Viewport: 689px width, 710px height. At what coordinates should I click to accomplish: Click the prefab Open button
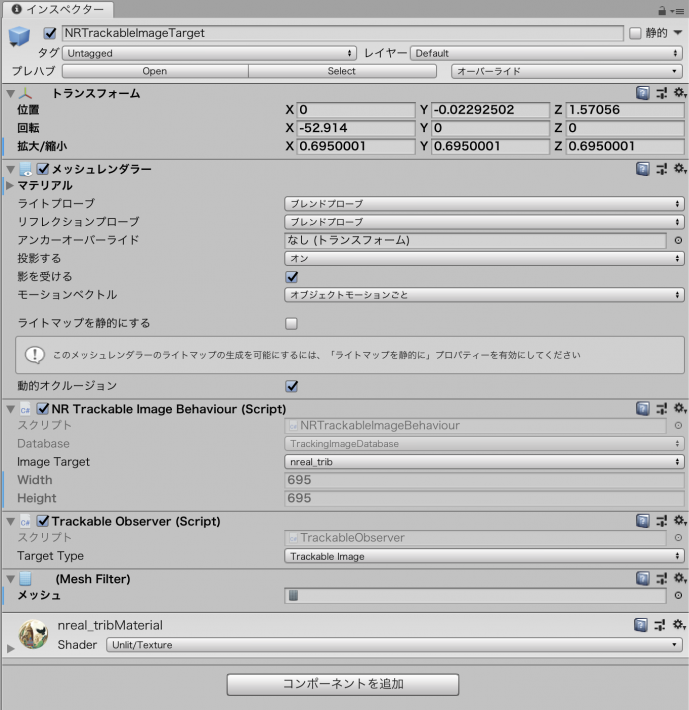tap(155, 71)
